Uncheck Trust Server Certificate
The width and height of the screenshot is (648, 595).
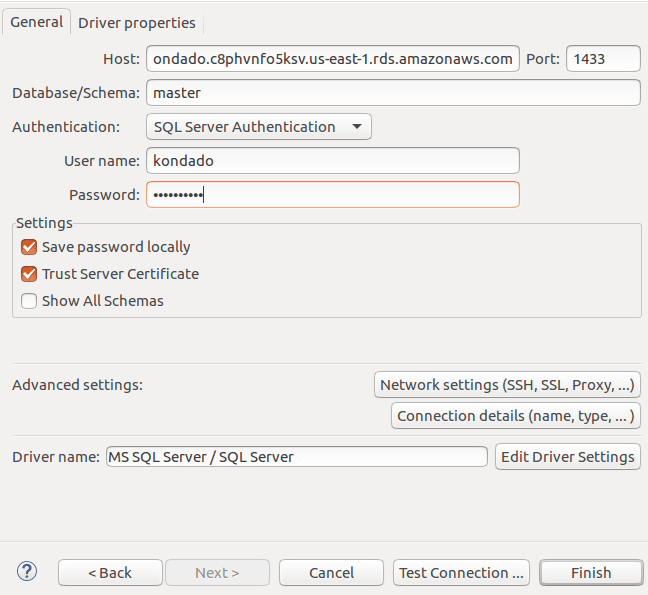point(29,274)
